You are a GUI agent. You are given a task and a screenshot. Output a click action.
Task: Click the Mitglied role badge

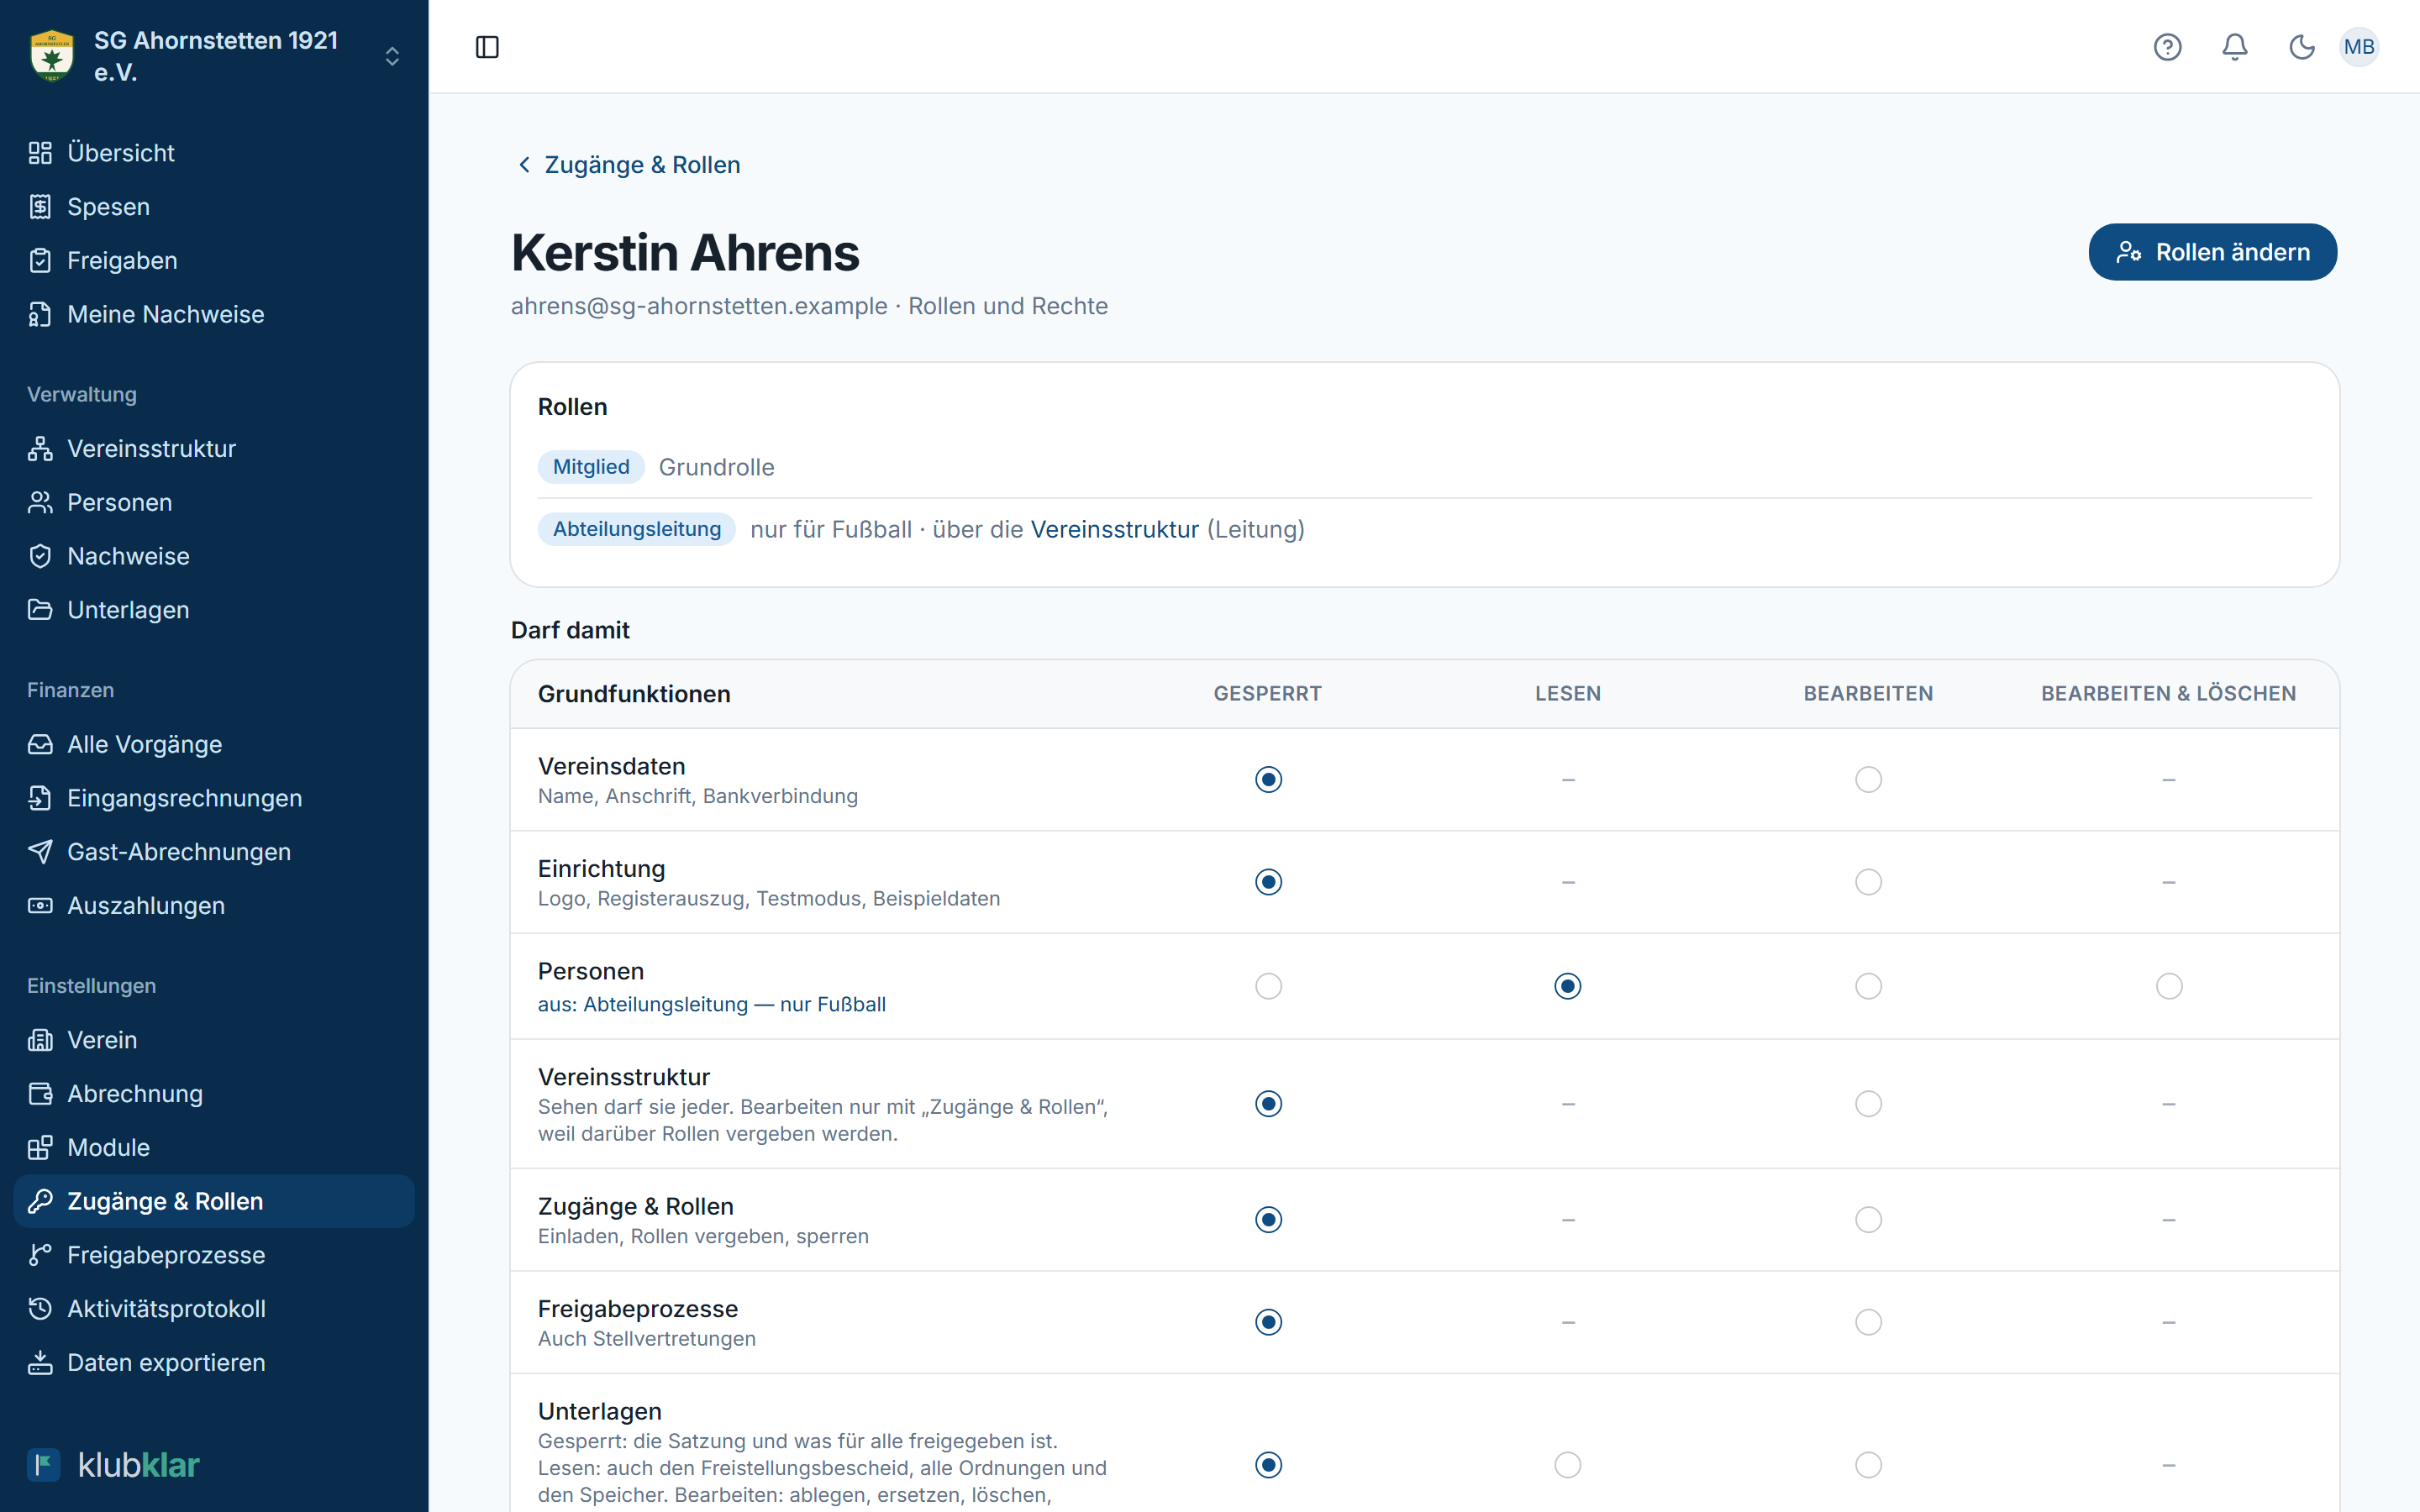(x=591, y=467)
